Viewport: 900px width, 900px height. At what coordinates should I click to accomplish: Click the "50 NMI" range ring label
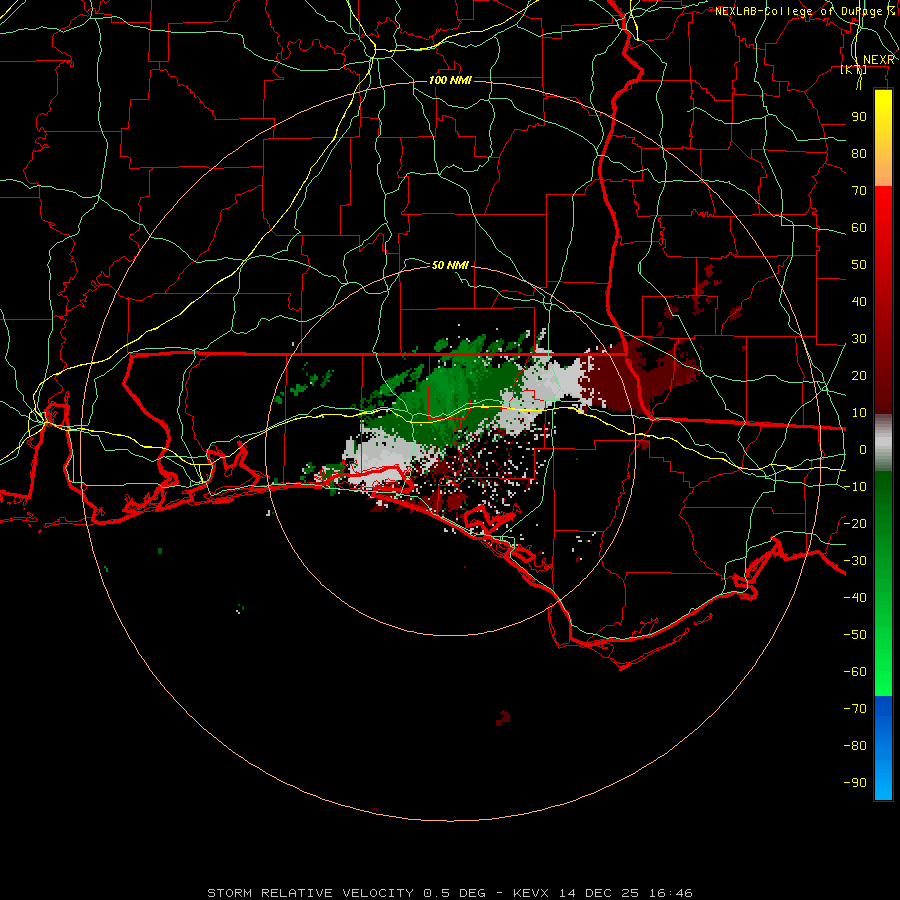pyautogui.click(x=450, y=265)
